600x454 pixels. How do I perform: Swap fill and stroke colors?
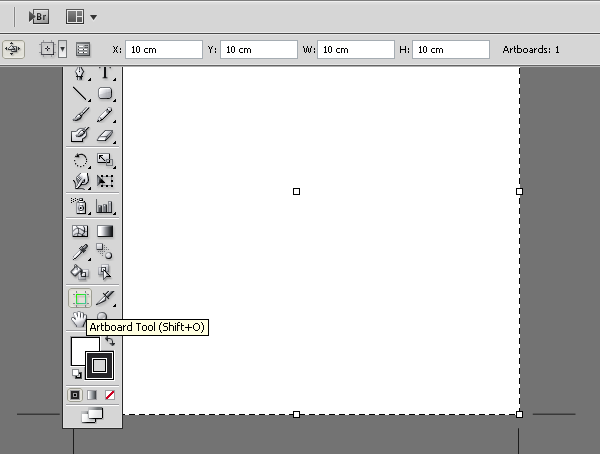(110, 341)
